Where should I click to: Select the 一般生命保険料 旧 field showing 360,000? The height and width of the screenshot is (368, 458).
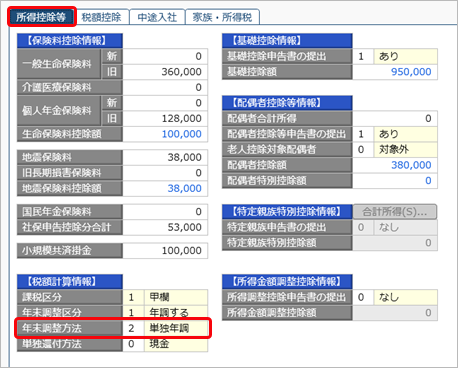click(165, 72)
